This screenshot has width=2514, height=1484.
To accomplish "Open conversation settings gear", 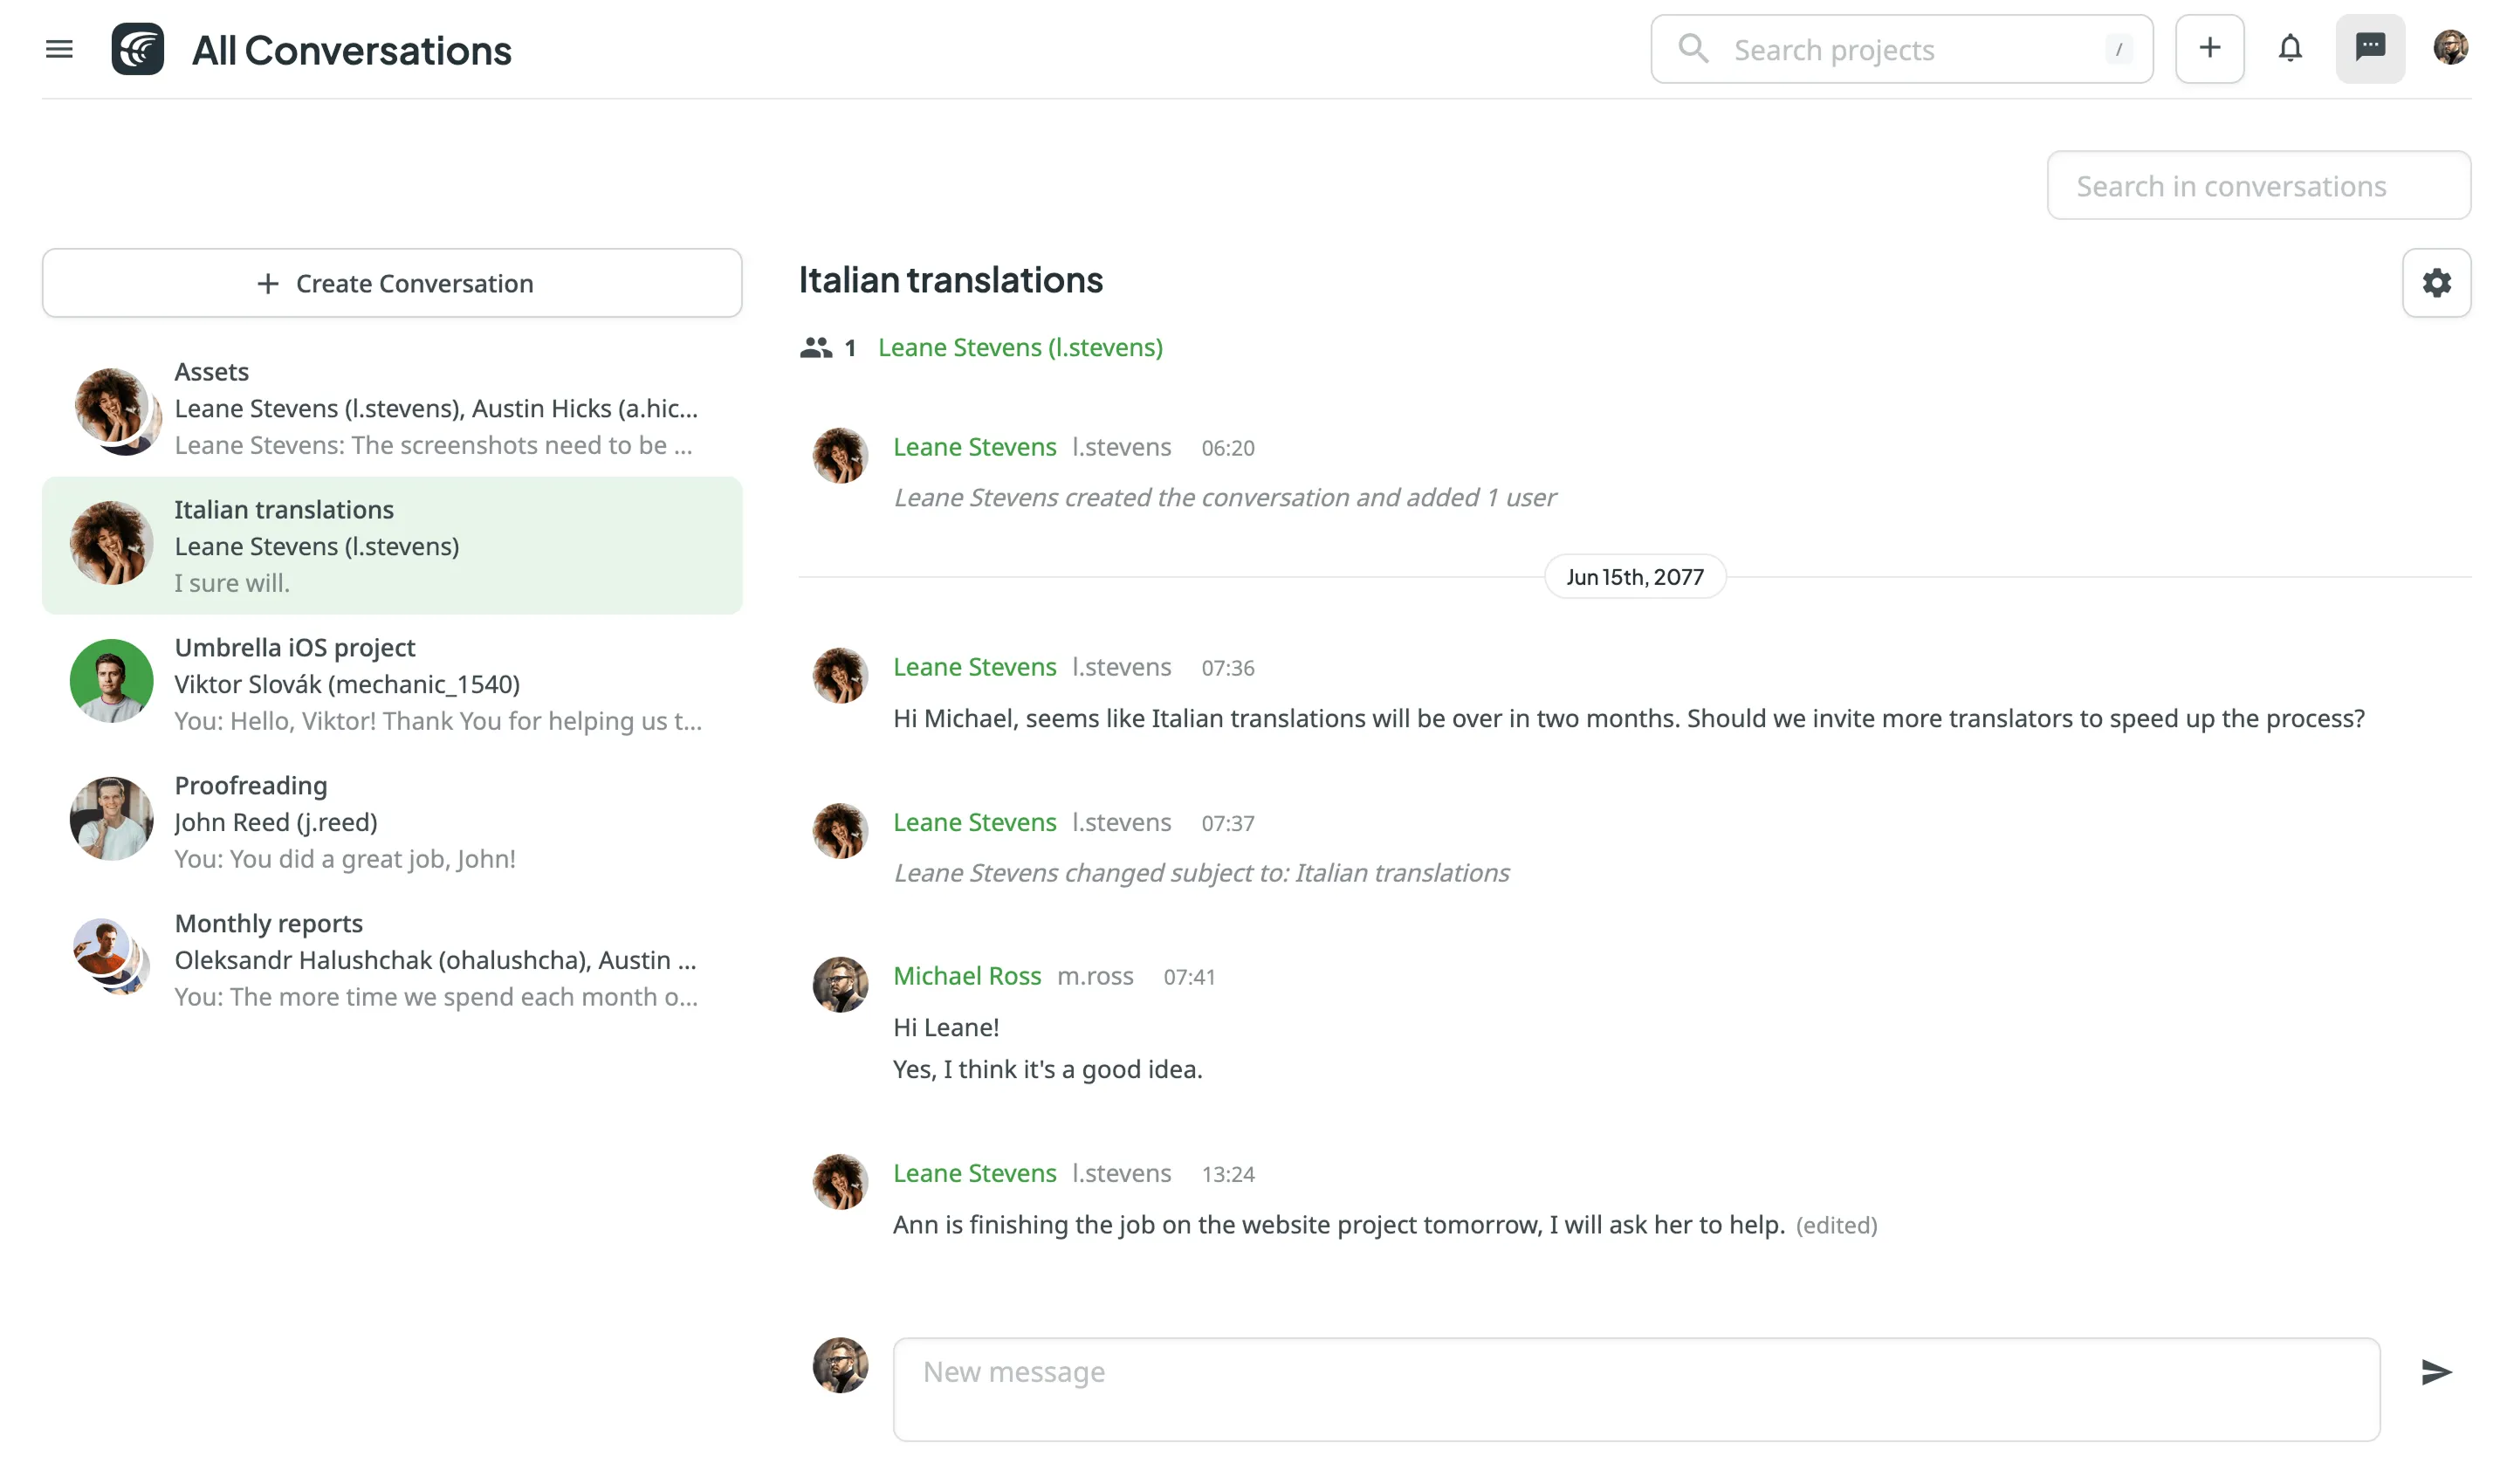I will click(x=2436, y=283).
